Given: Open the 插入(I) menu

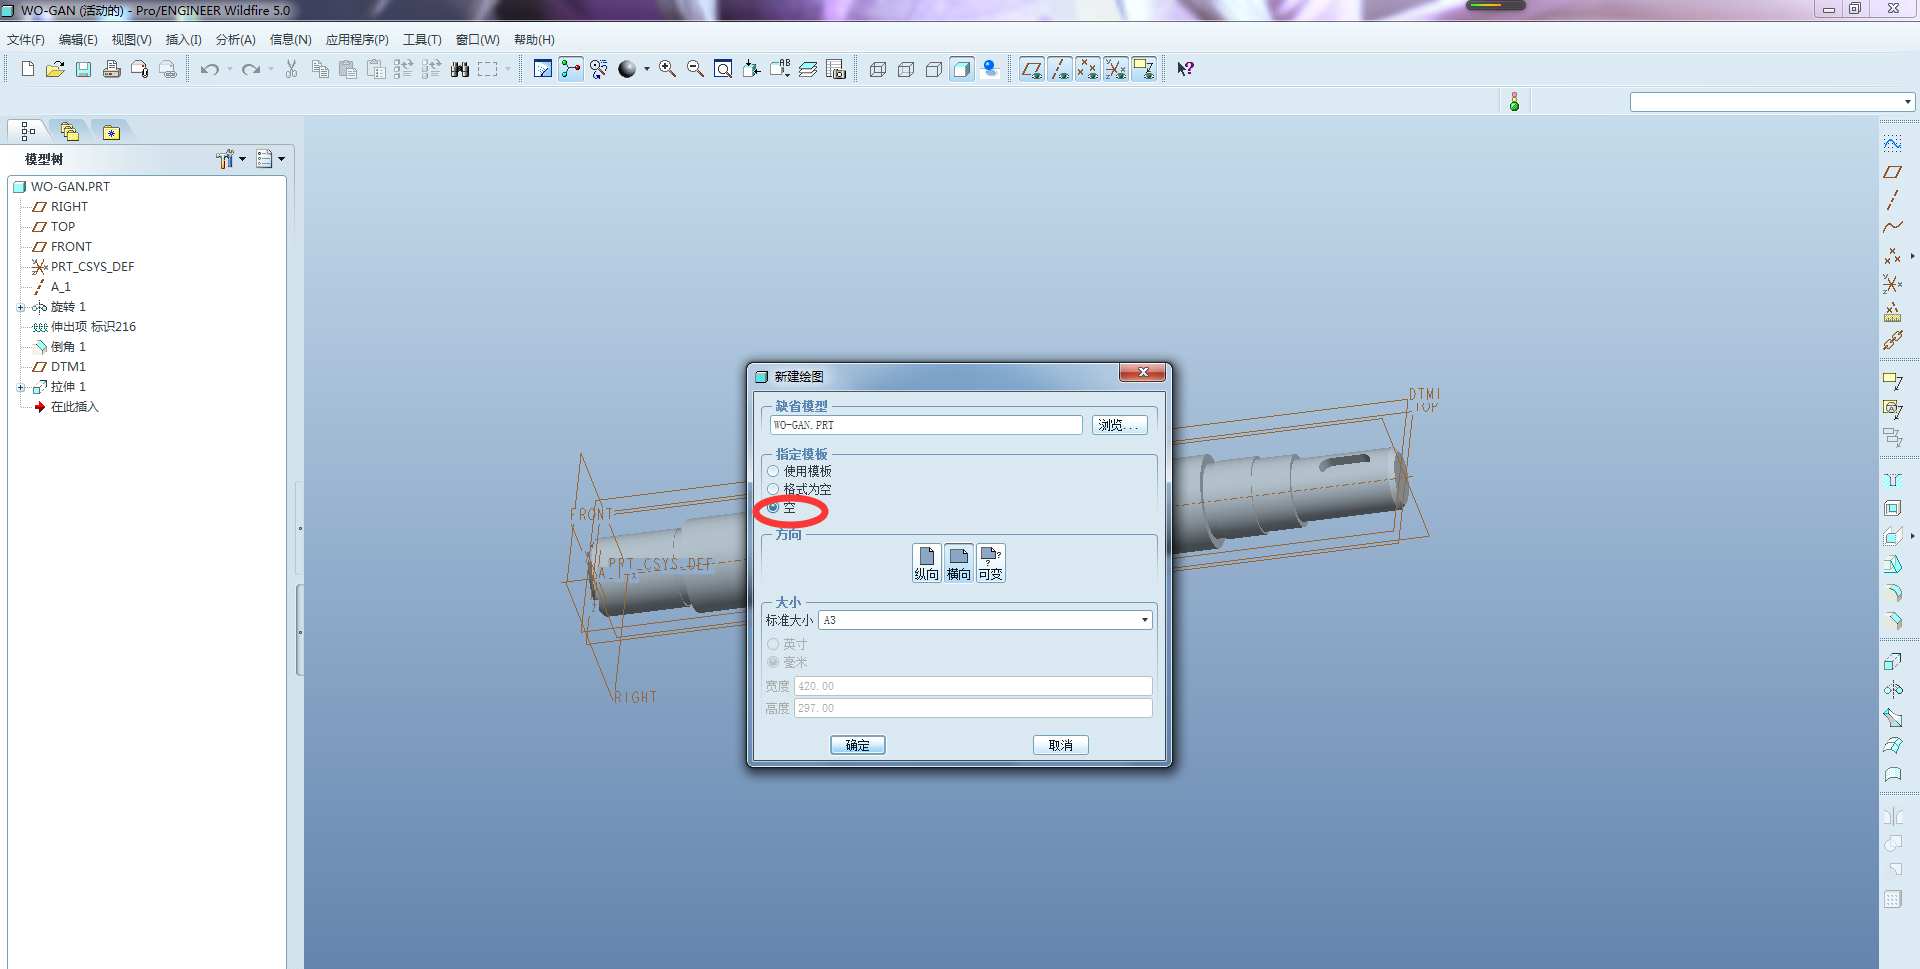Looking at the screenshot, I should [183, 40].
